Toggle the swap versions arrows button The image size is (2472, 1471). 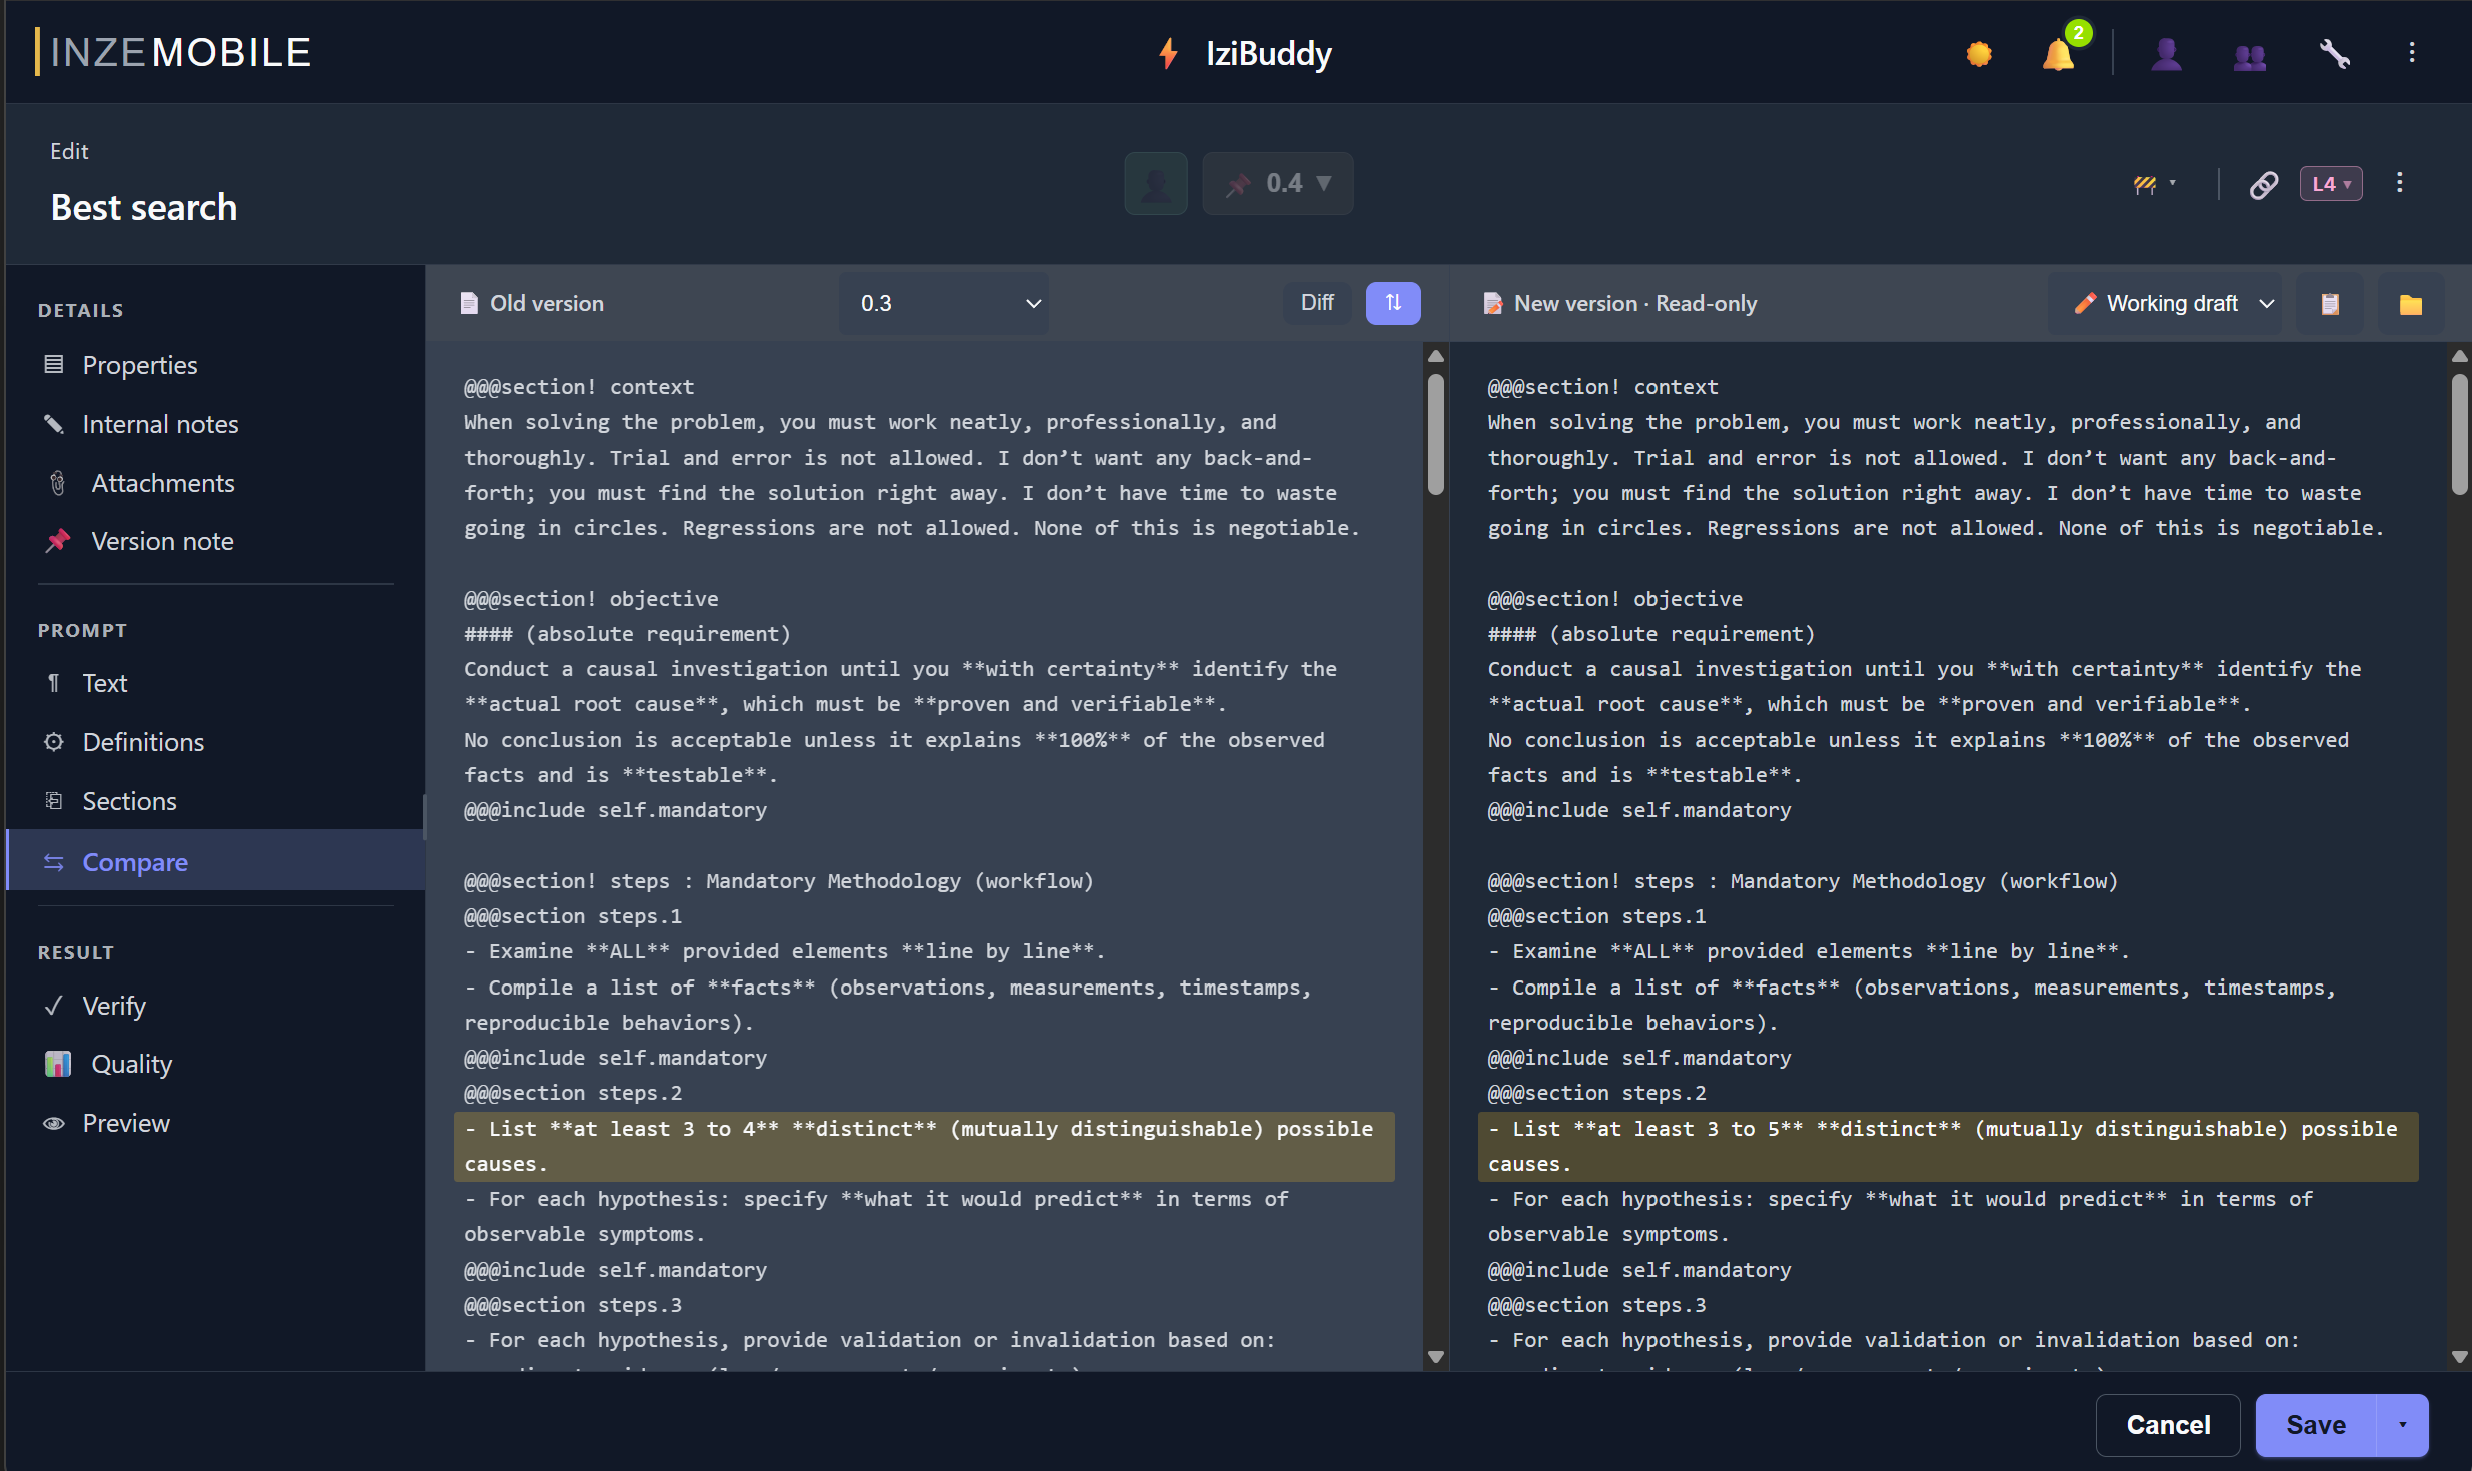(1393, 303)
